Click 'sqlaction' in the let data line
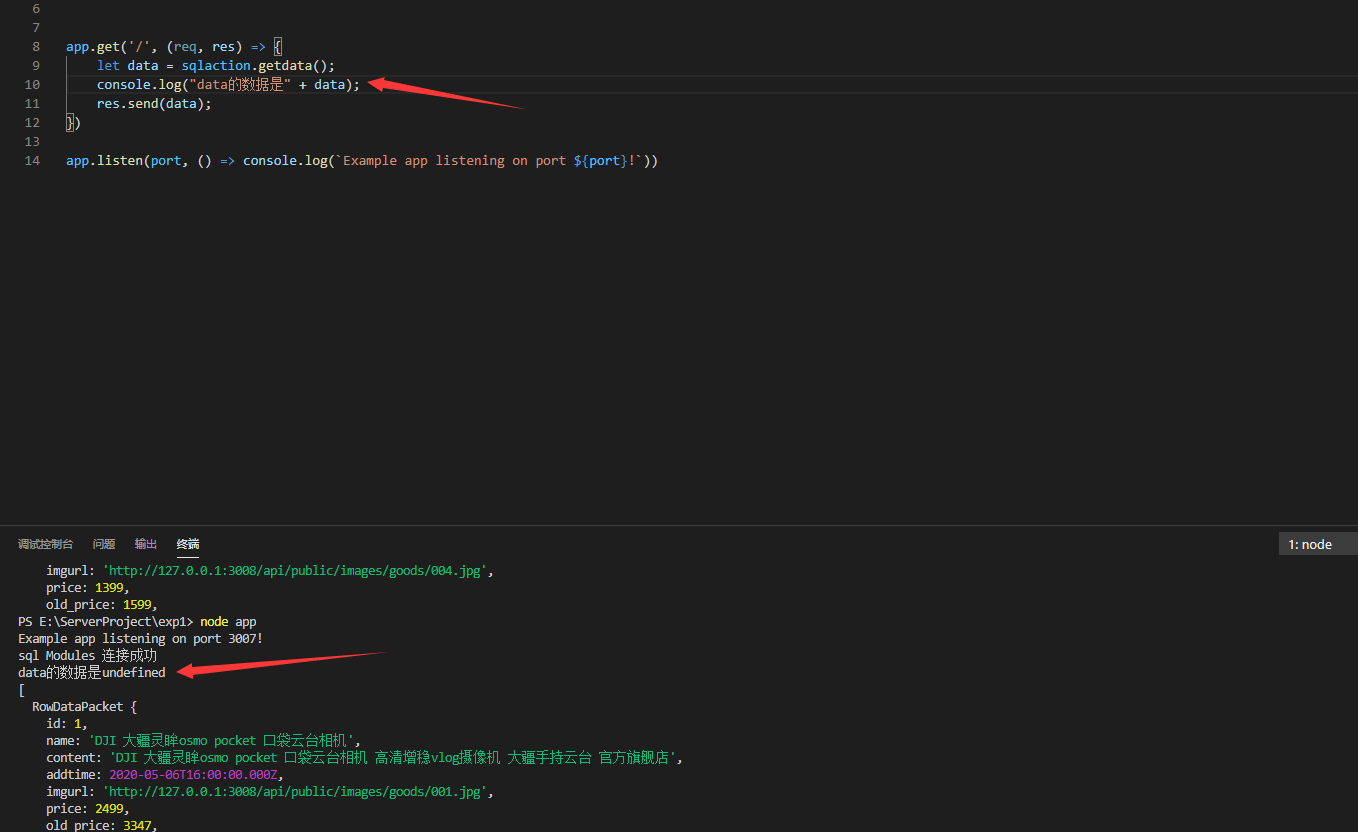Viewport: 1358px width, 832px height. pyautogui.click(x=215, y=66)
